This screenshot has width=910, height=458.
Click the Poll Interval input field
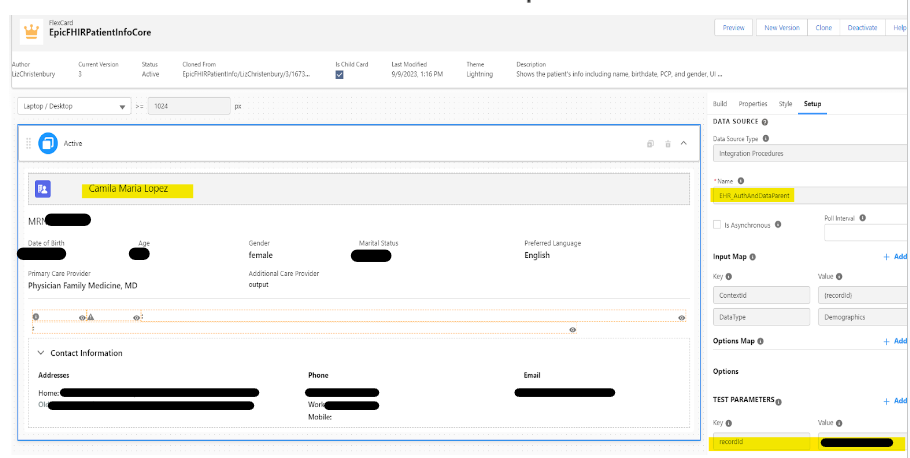(x=866, y=233)
